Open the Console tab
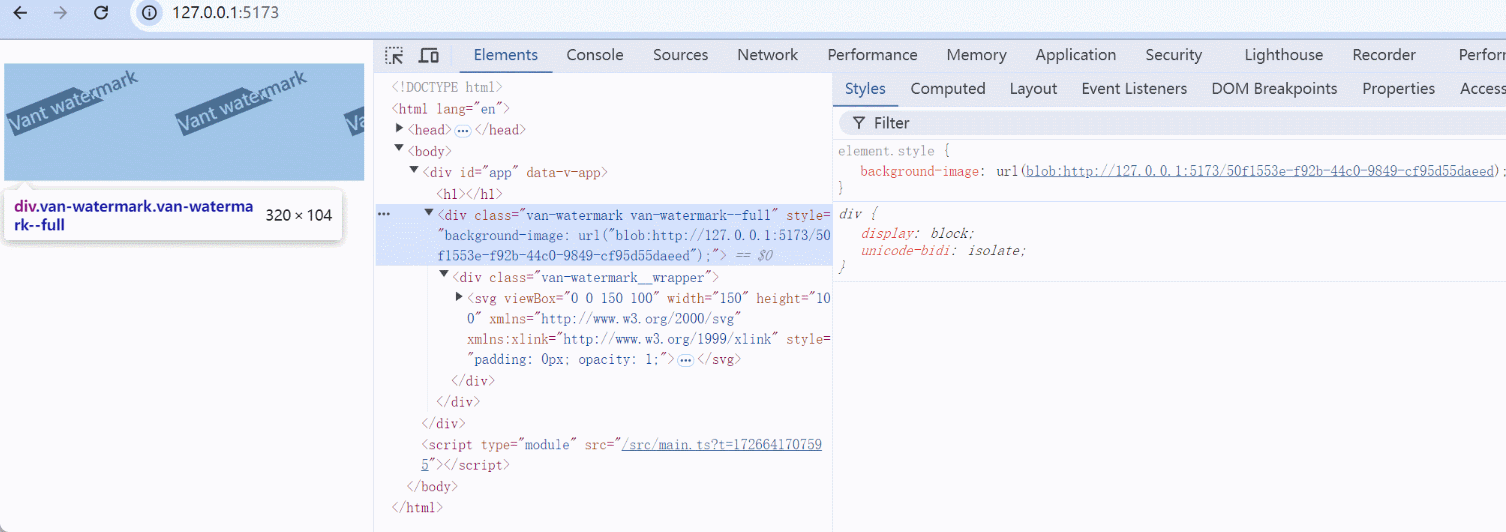This screenshot has height=532, width=1506. pos(595,55)
